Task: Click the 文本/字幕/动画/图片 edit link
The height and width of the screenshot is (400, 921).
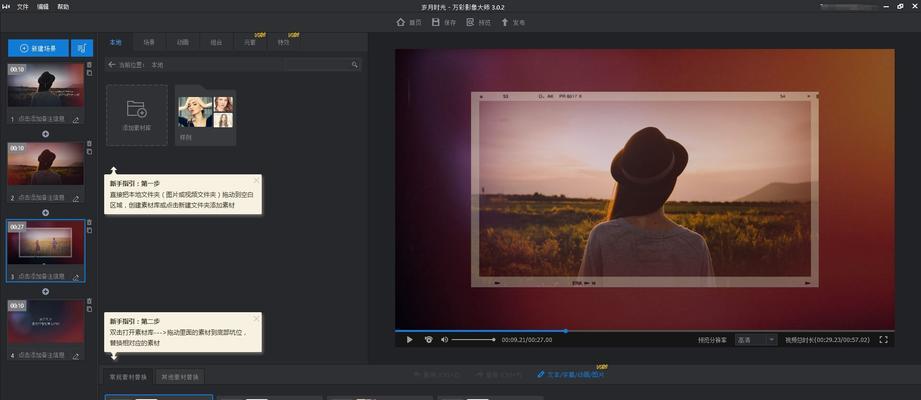Action: click(x=572, y=374)
